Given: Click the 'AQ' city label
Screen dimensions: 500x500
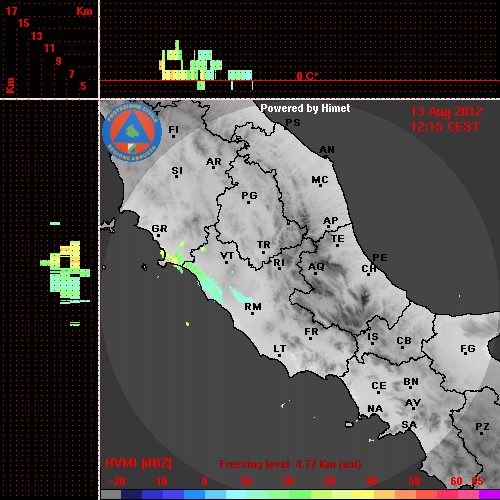Looking at the screenshot, I should tap(316, 267).
